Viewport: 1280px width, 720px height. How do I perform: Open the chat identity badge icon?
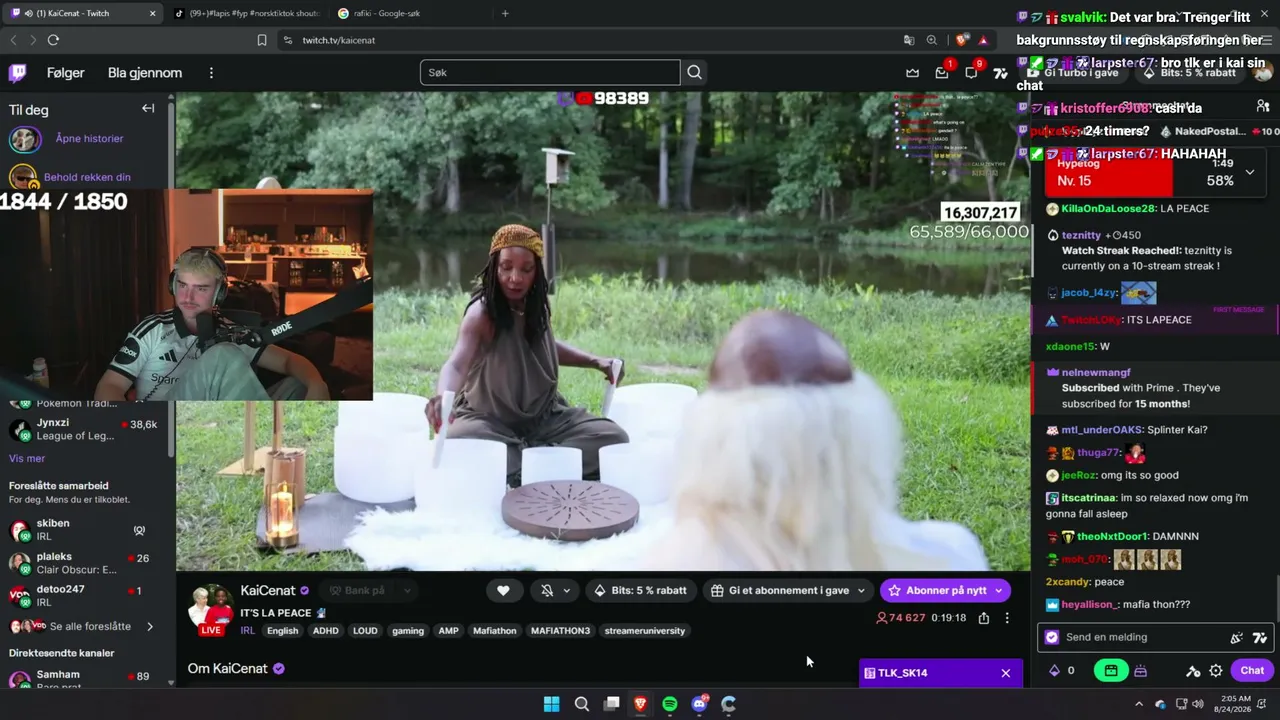tap(1051, 637)
